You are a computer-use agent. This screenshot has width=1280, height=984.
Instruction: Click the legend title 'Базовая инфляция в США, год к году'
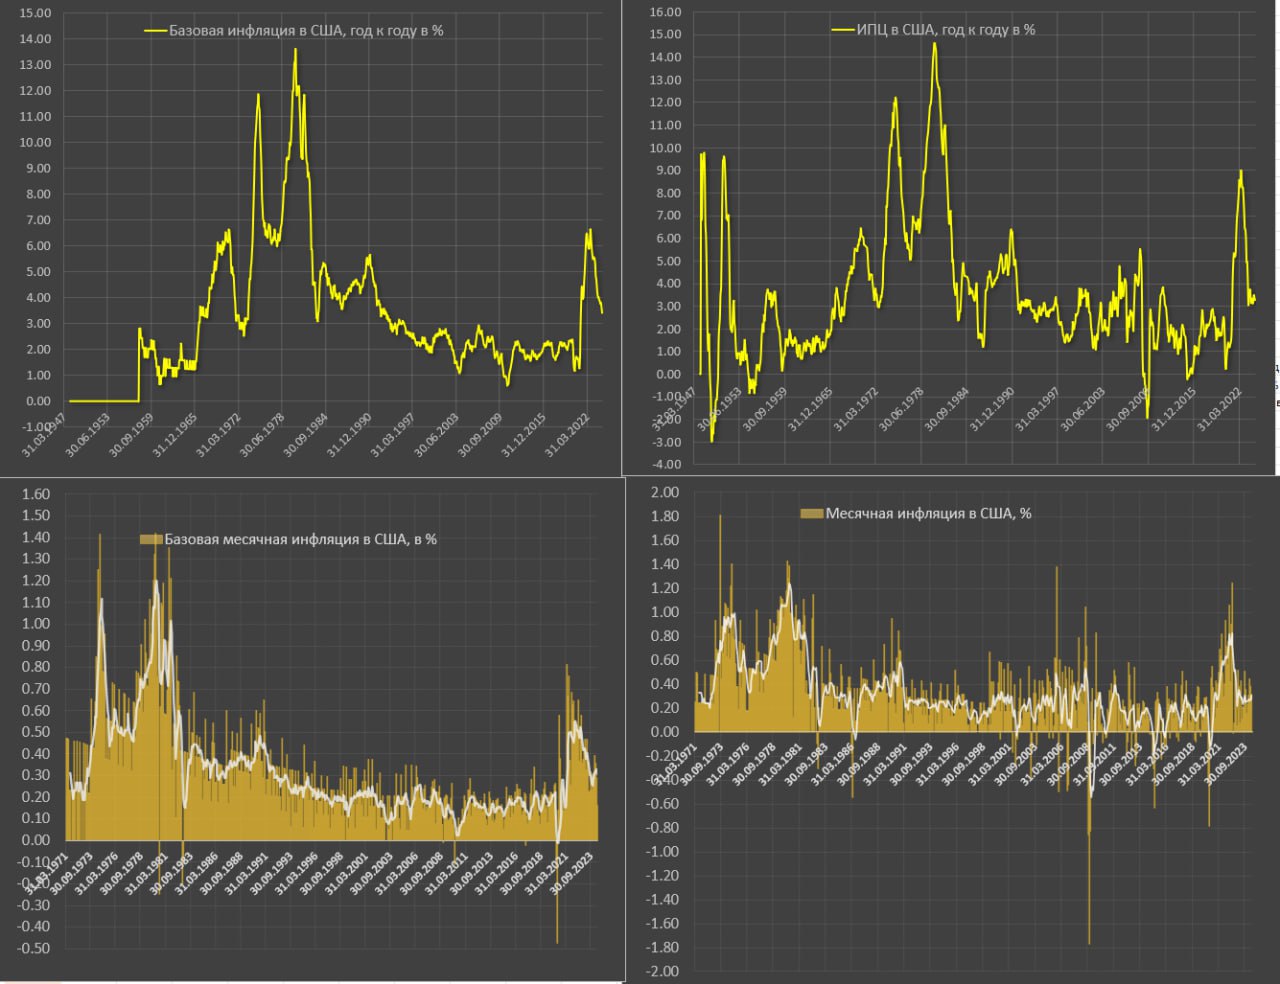click(305, 31)
